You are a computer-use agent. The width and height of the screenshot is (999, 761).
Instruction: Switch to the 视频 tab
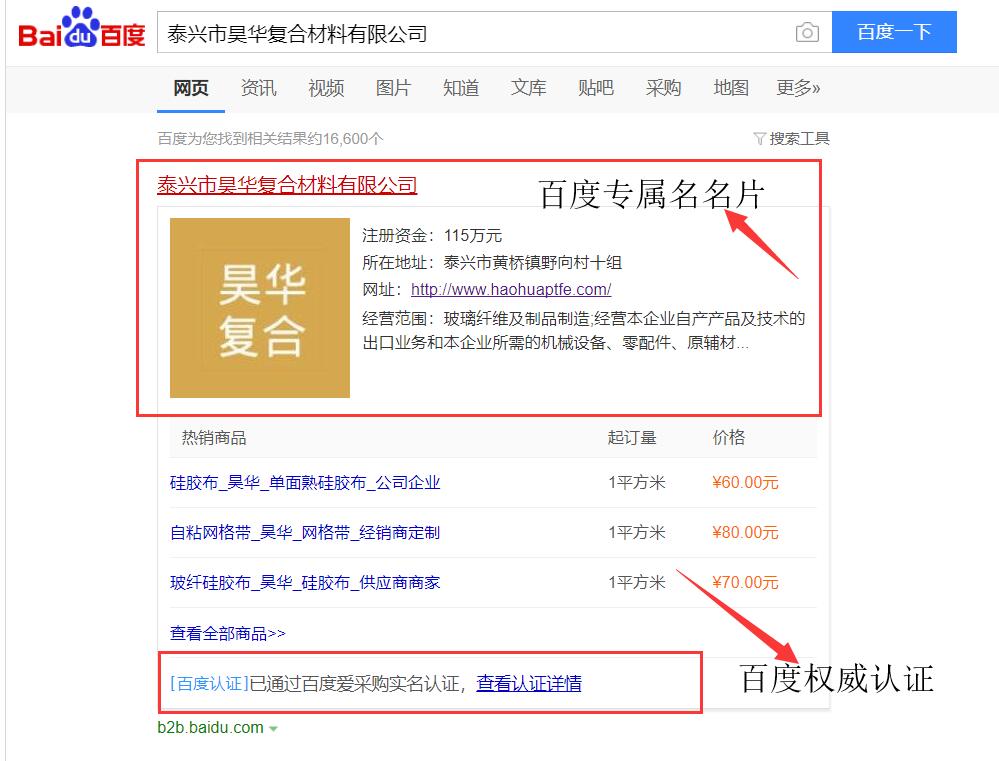click(325, 88)
